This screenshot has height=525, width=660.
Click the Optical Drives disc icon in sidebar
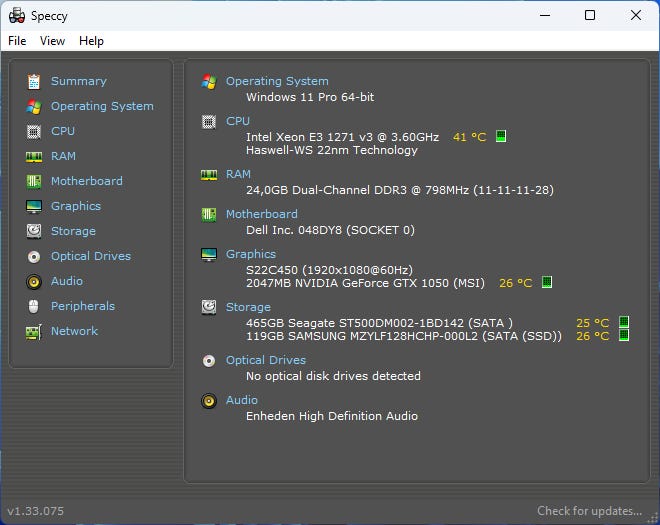pyautogui.click(x=34, y=256)
